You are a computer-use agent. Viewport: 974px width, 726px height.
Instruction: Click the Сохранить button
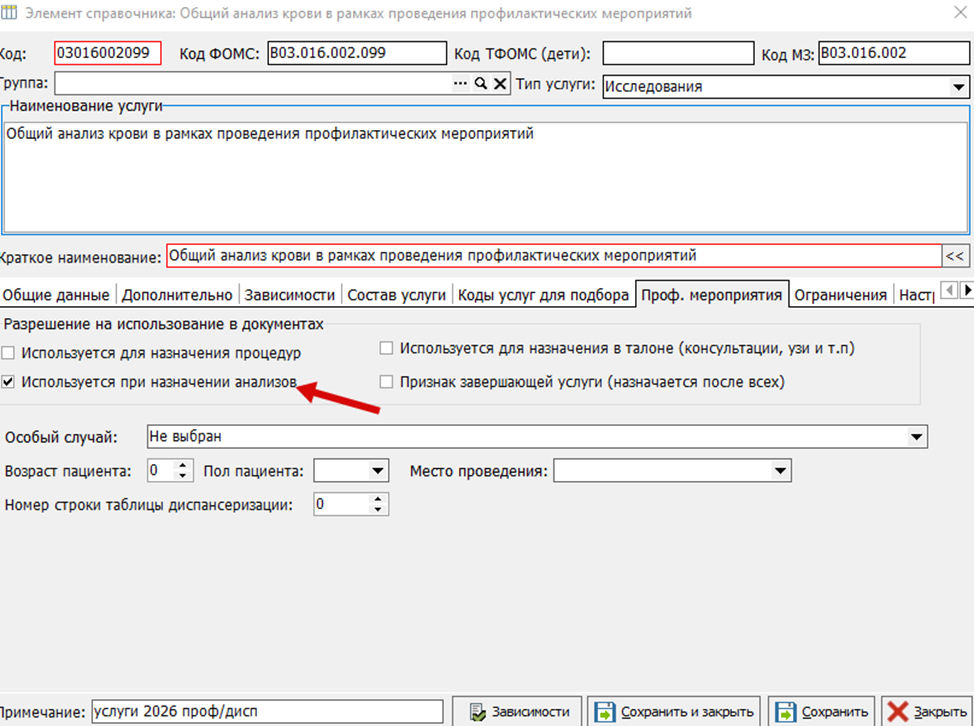click(x=822, y=712)
